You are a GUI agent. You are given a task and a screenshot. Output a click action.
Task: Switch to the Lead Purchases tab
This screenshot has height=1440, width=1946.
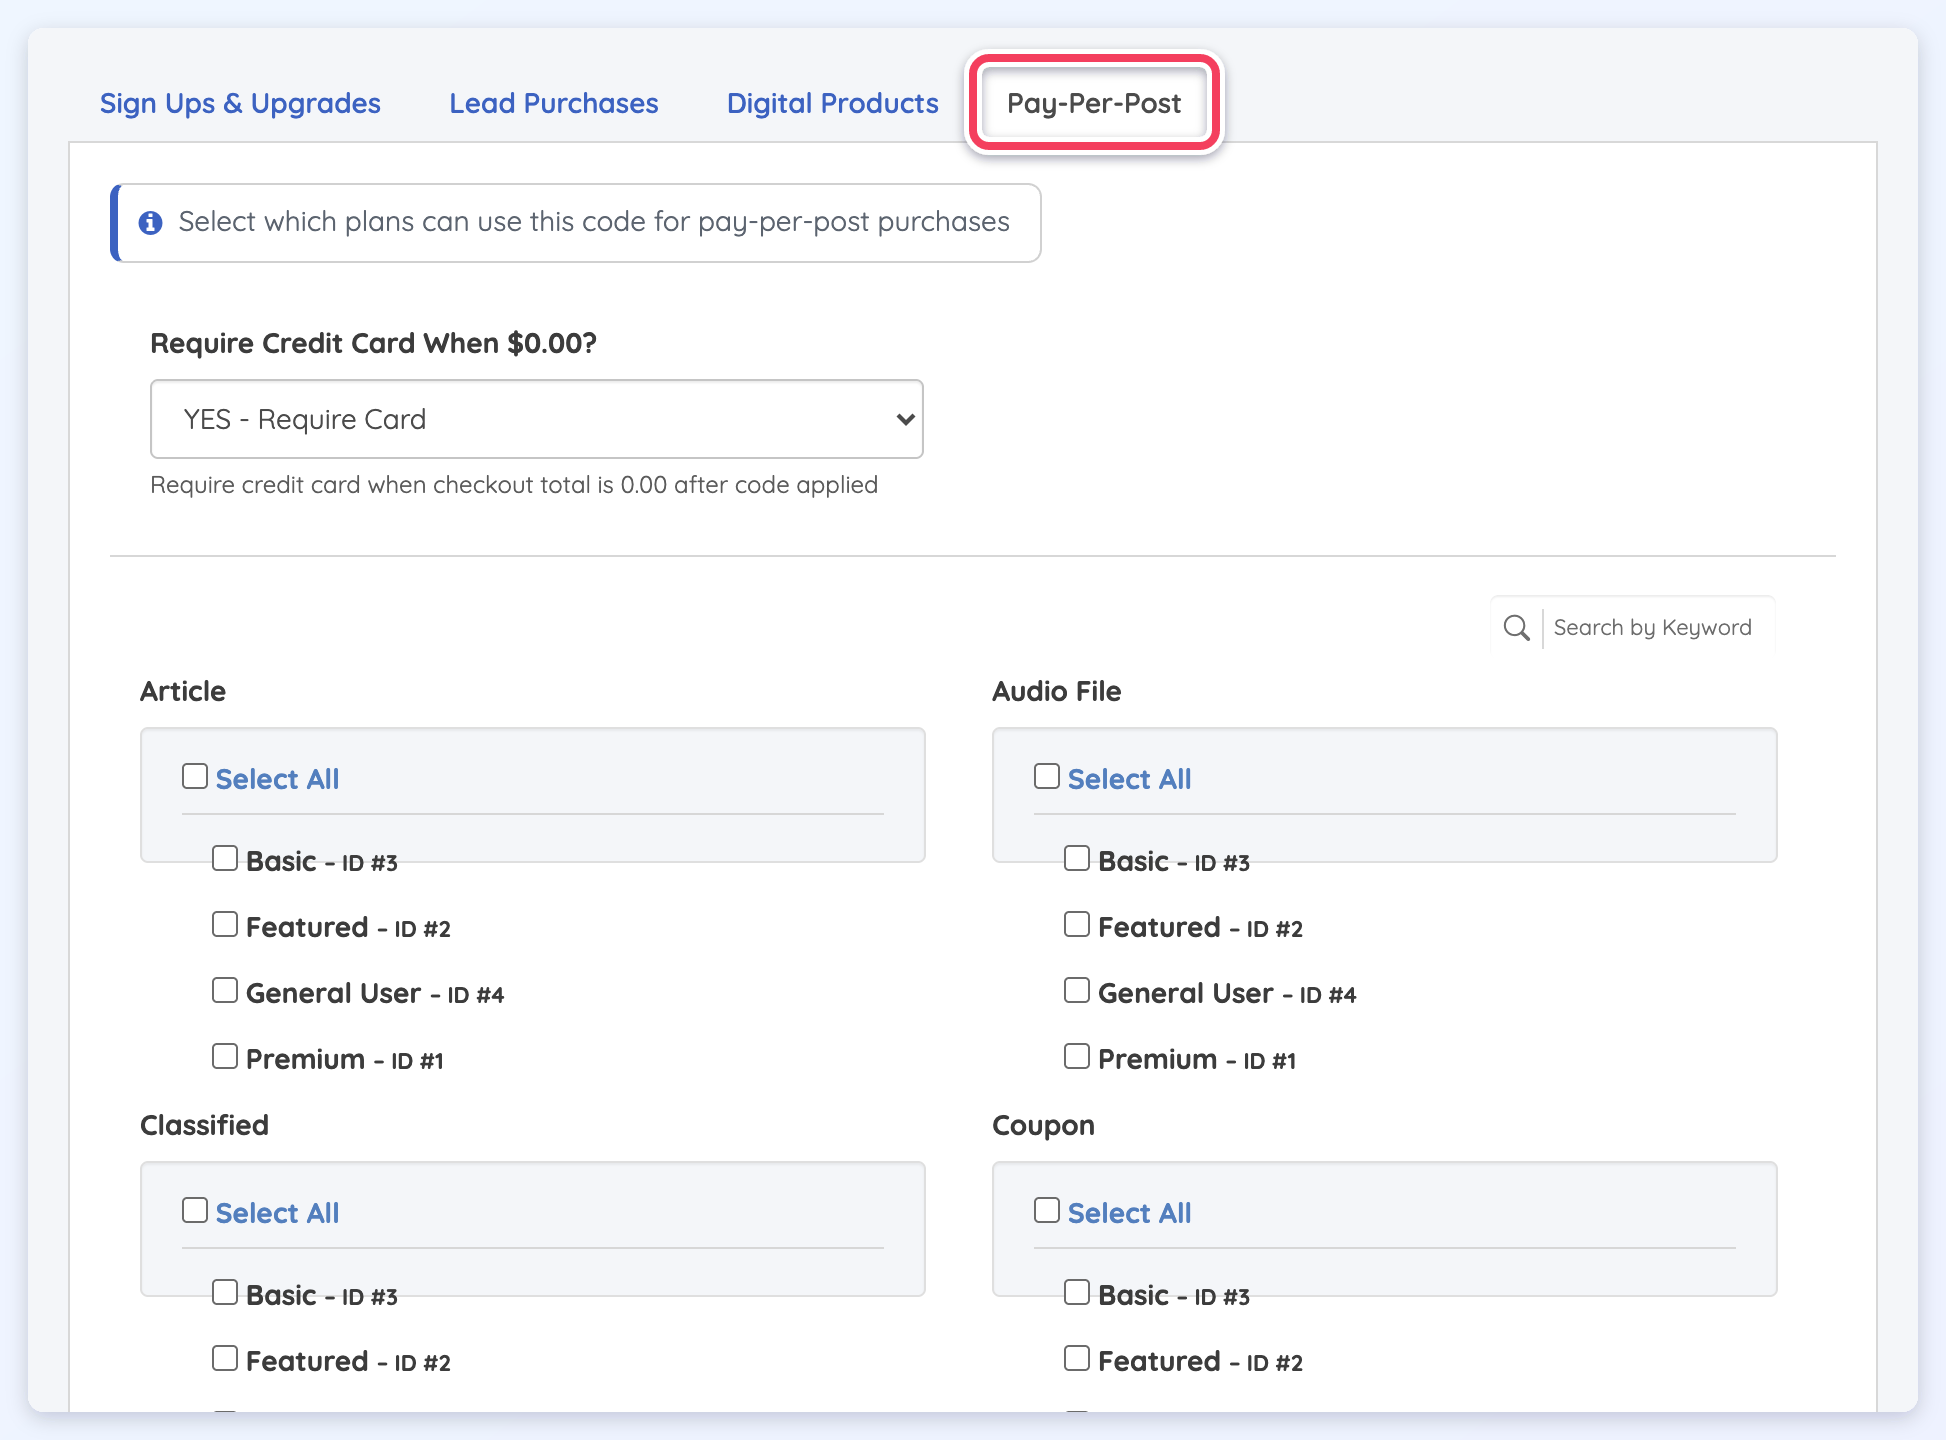[554, 103]
